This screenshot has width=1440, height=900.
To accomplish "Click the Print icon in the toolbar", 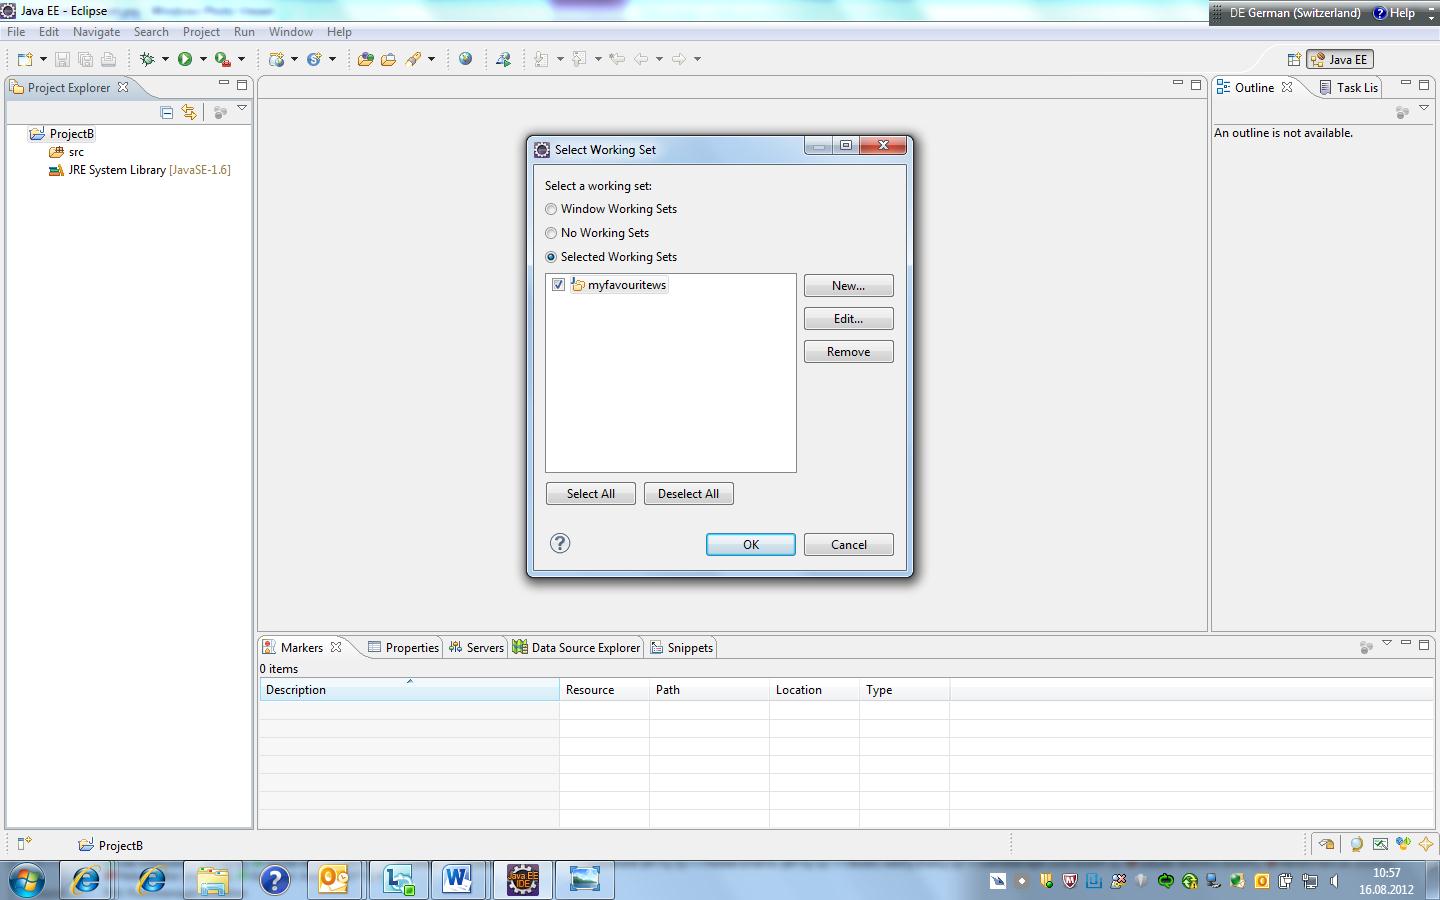I will (108, 58).
